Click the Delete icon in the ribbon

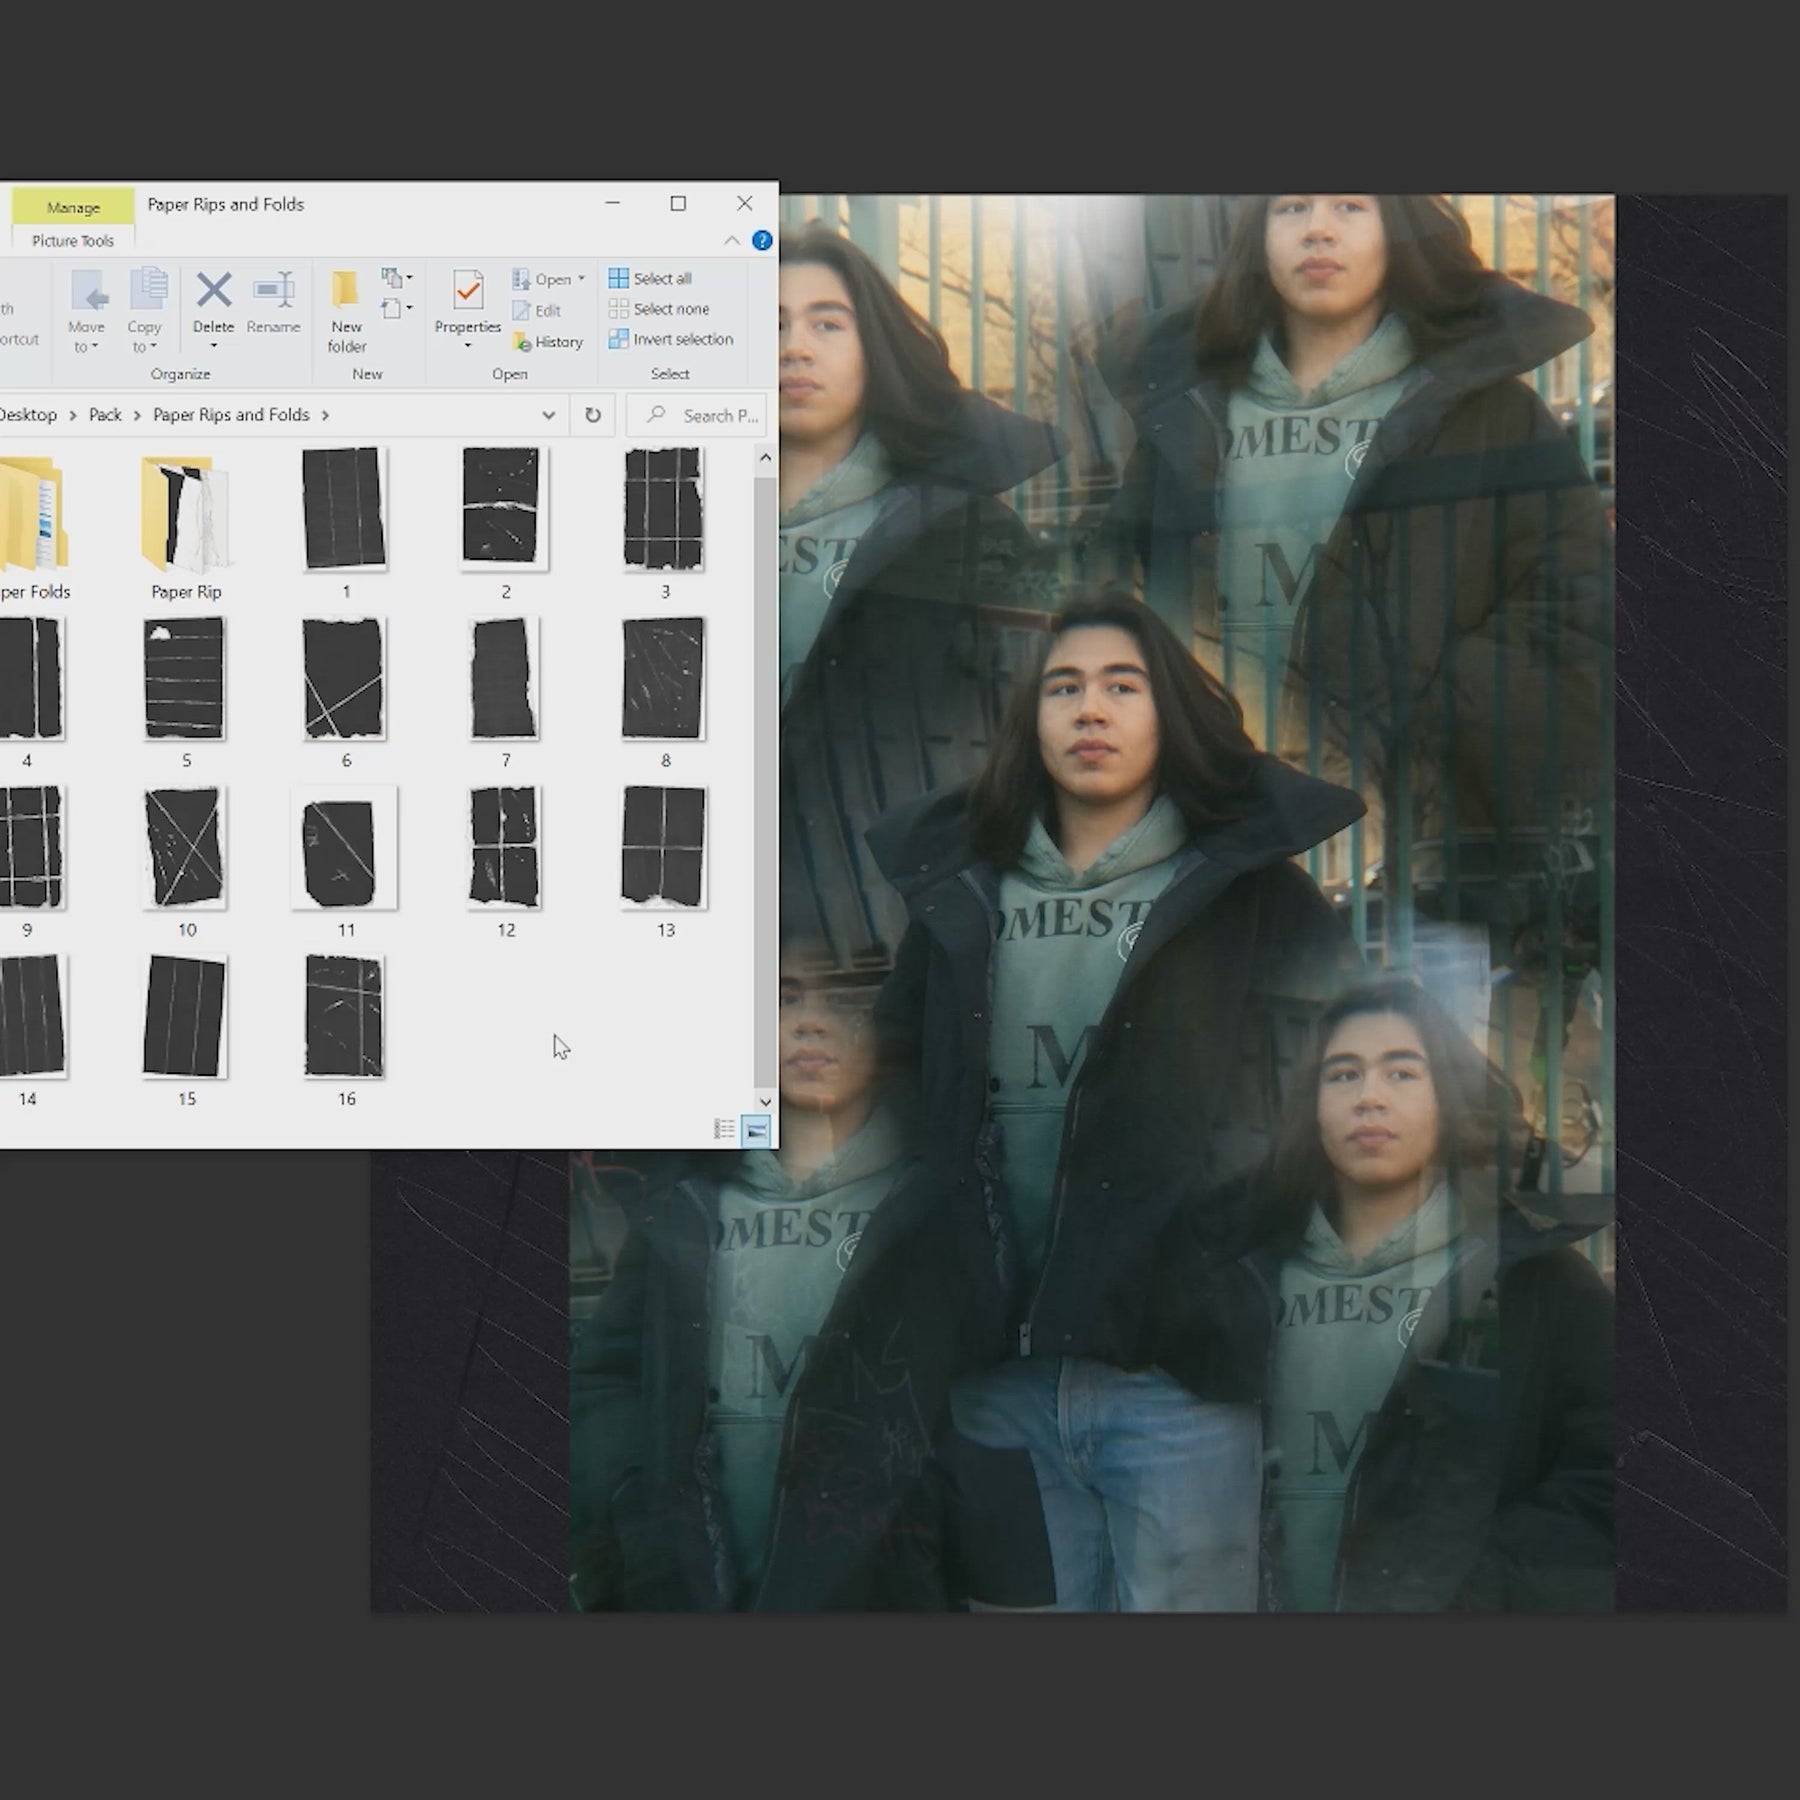[213, 292]
